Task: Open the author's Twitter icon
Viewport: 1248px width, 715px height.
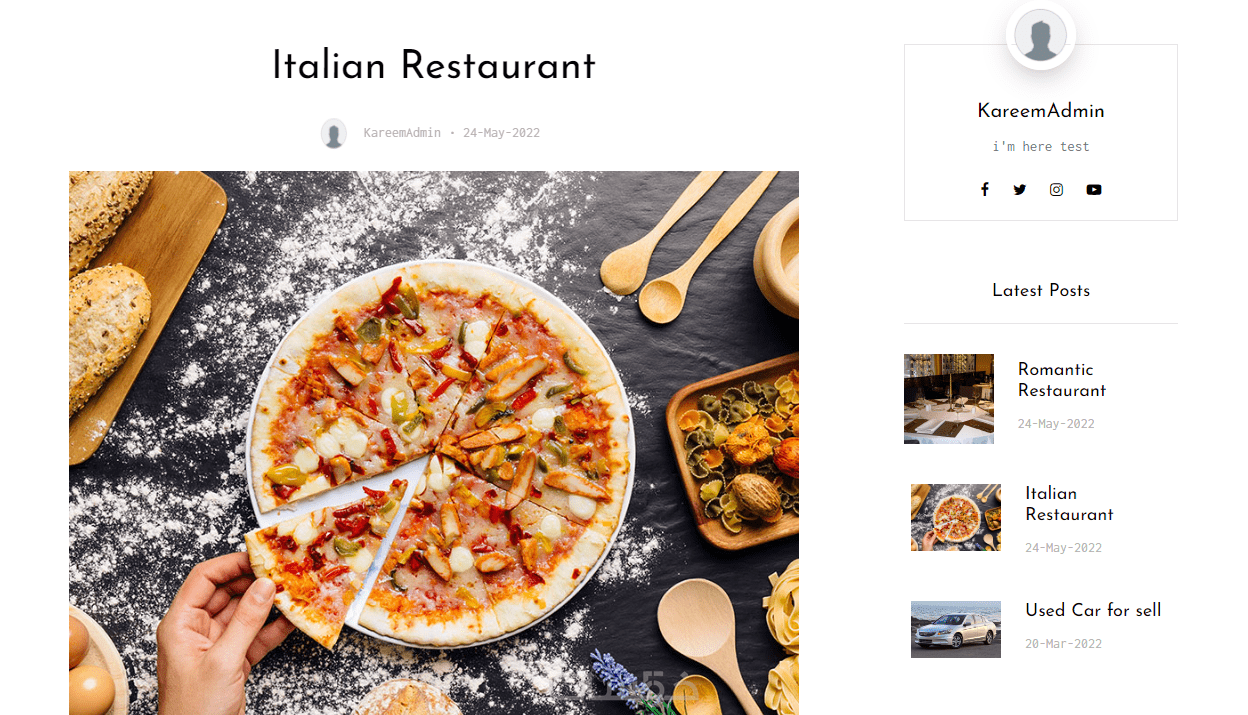Action: coord(1019,189)
